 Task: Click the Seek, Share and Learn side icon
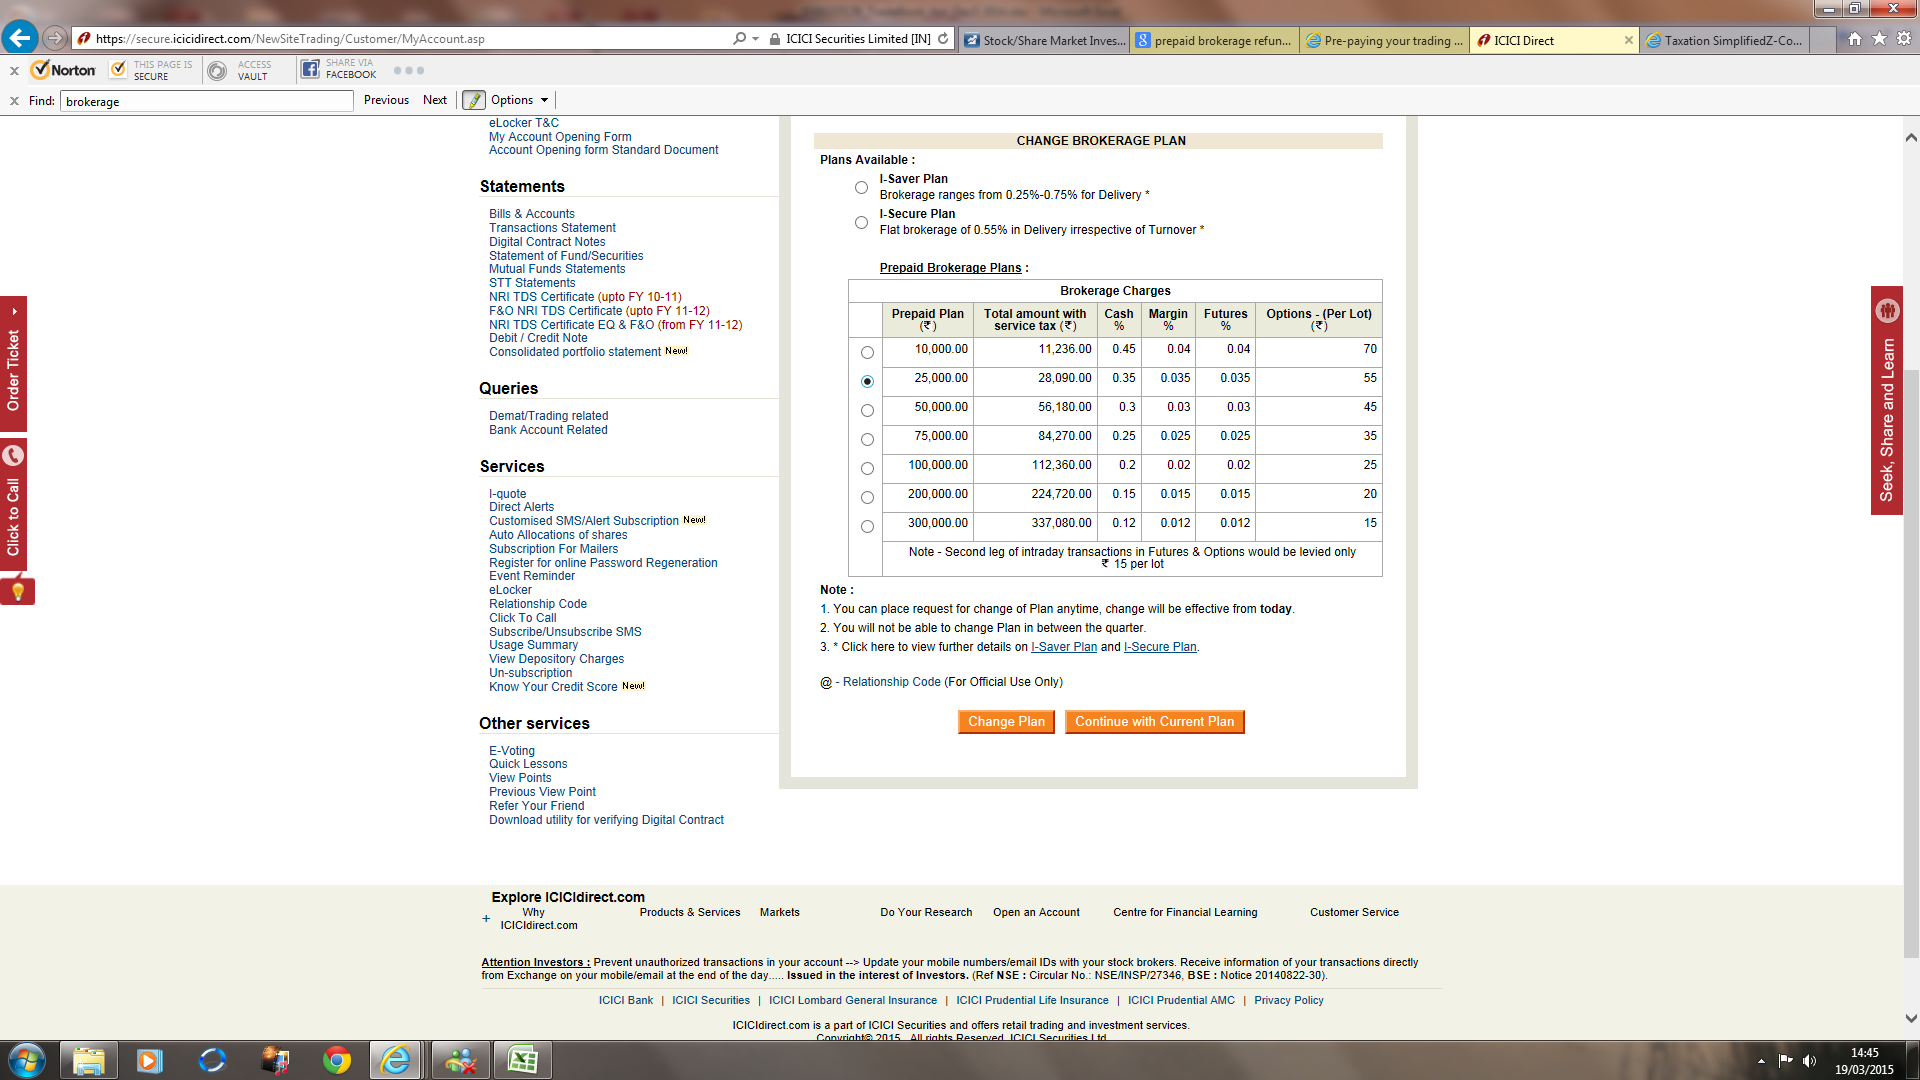click(x=1887, y=311)
